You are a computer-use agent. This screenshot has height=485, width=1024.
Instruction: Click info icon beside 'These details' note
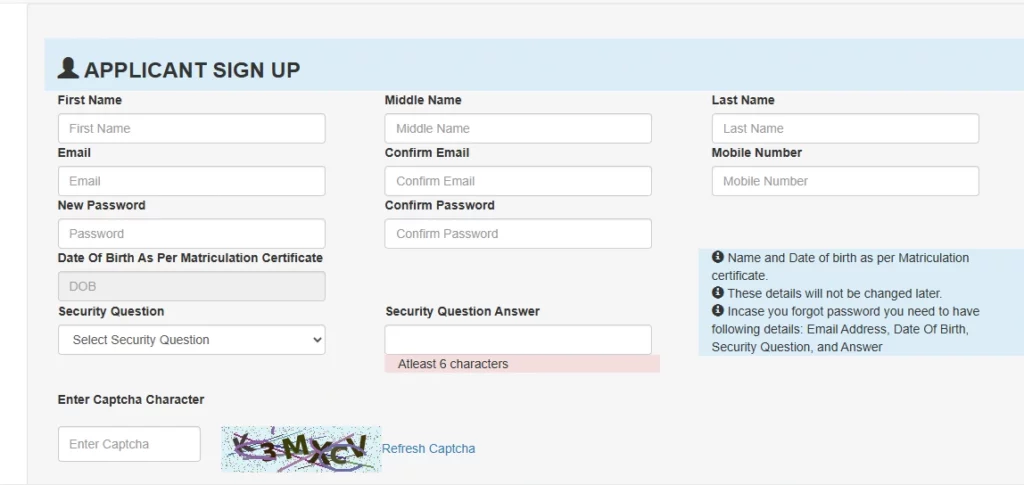pos(718,292)
